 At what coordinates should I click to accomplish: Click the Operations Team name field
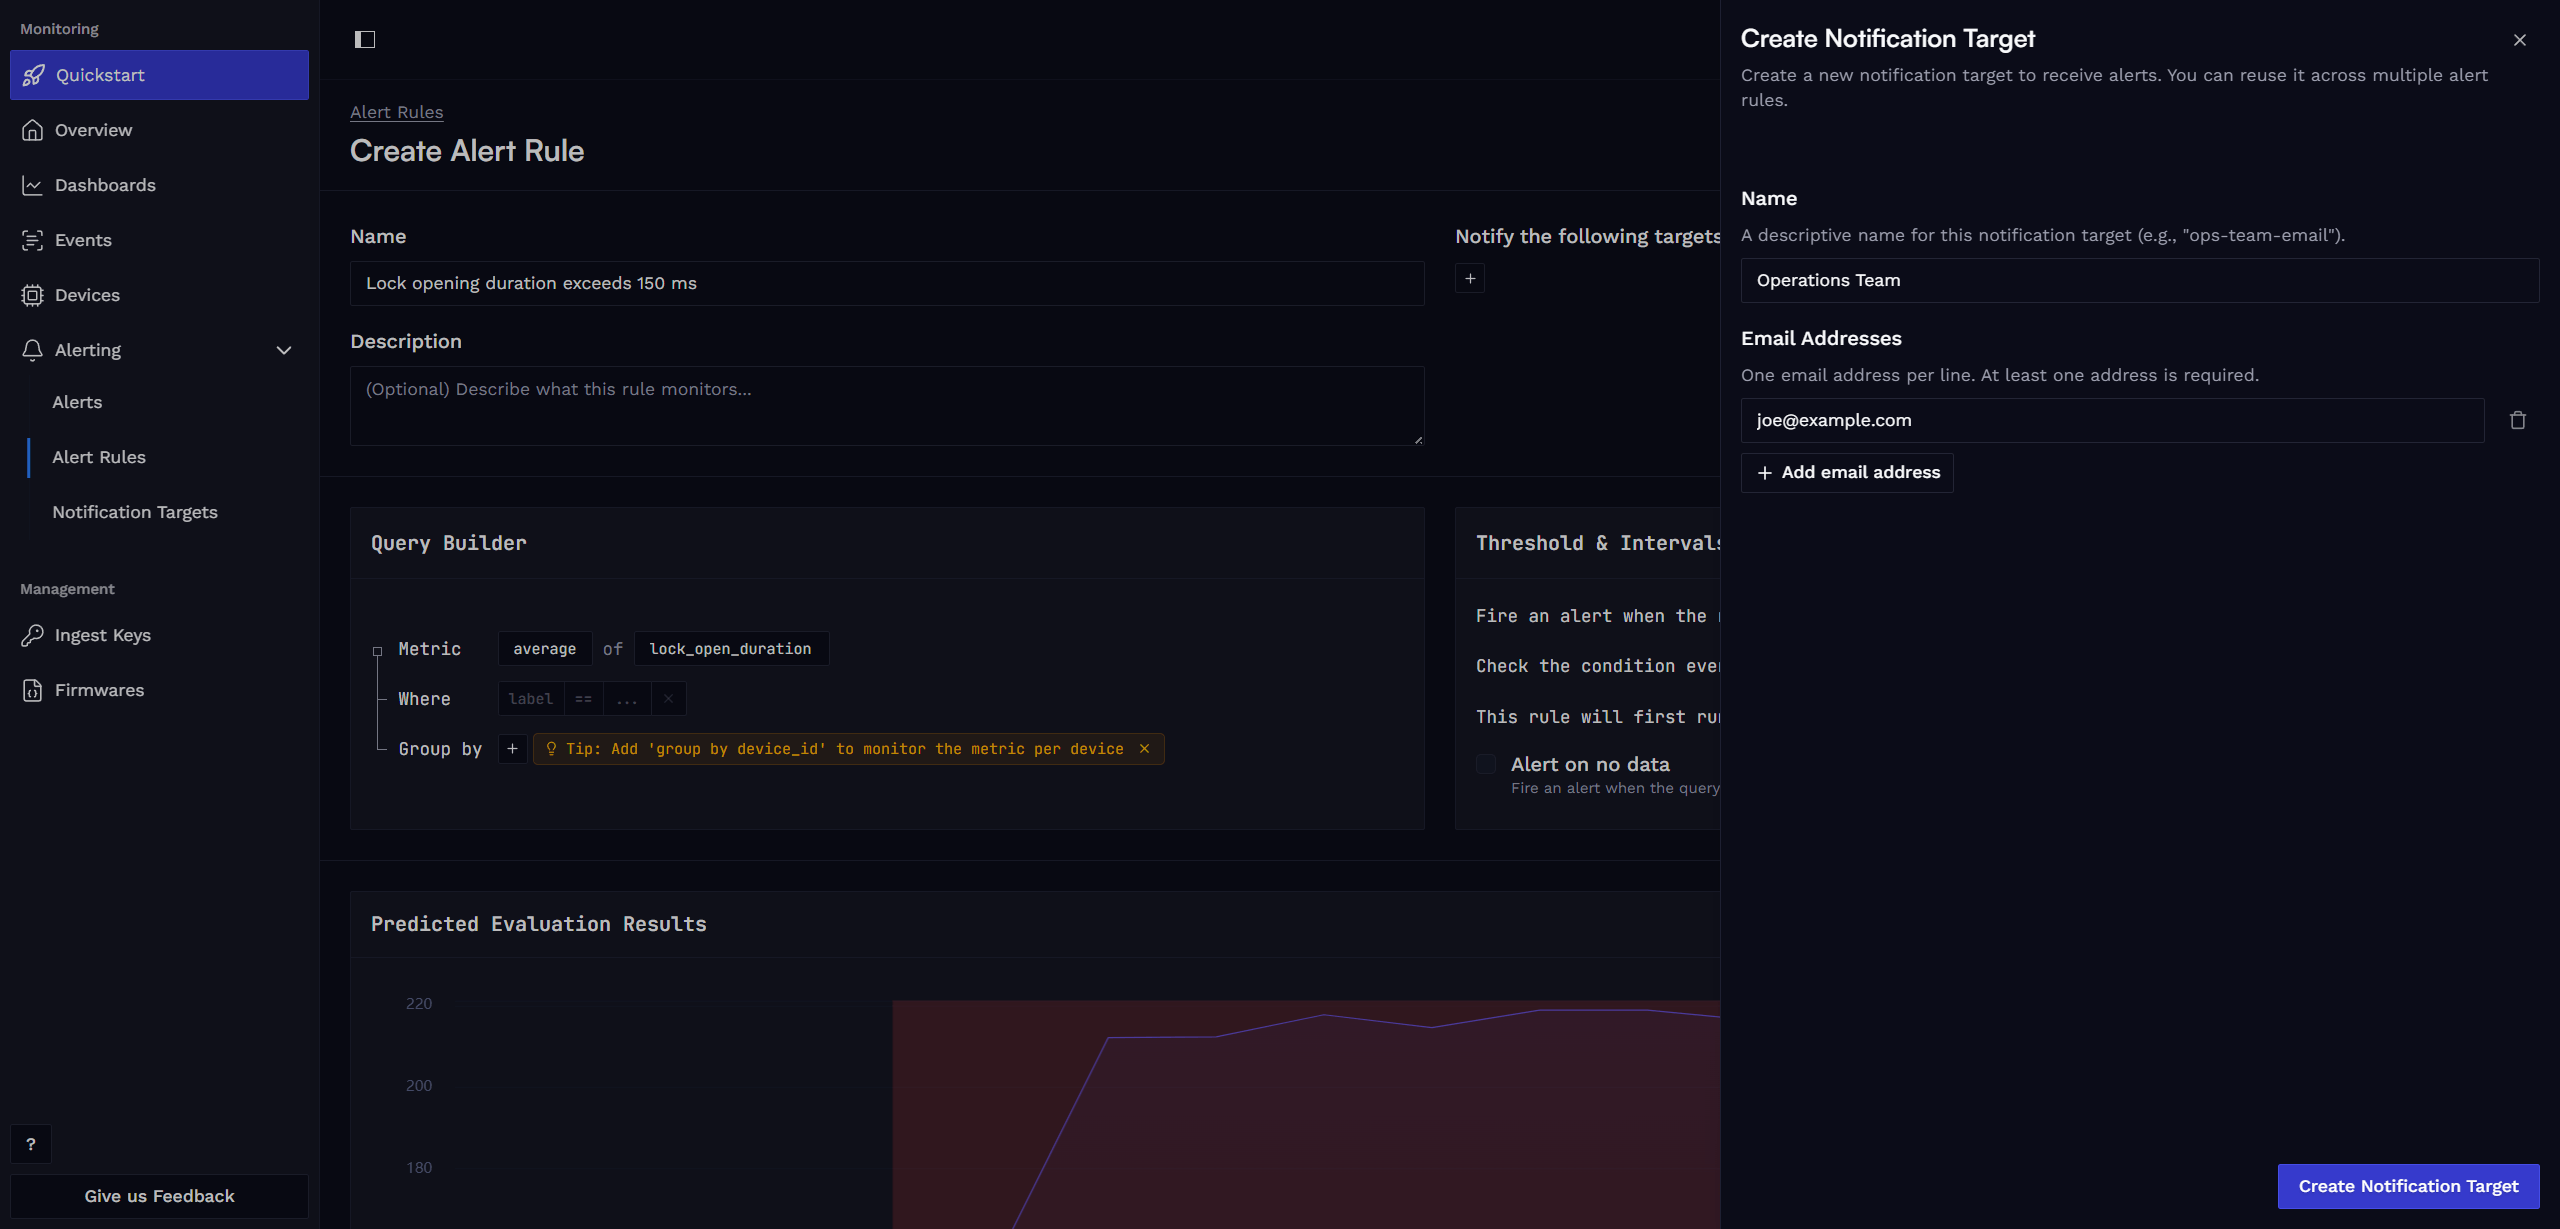click(2139, 281)
